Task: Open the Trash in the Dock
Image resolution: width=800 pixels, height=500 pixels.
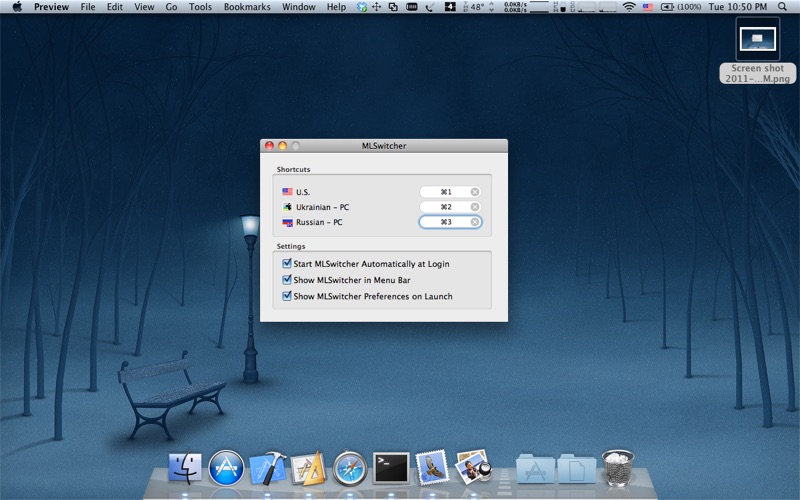Action: click(618, 468)
